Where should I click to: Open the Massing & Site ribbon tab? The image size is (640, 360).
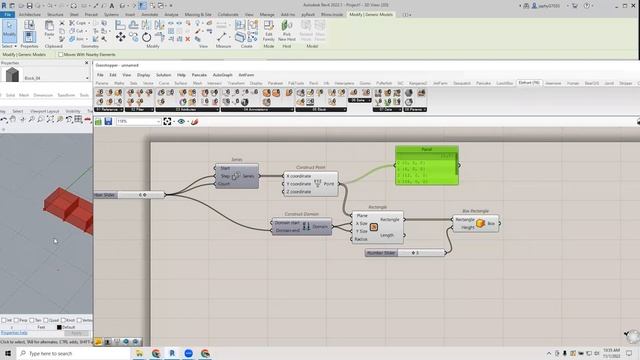pyautogui.click(x=198, y=15)
